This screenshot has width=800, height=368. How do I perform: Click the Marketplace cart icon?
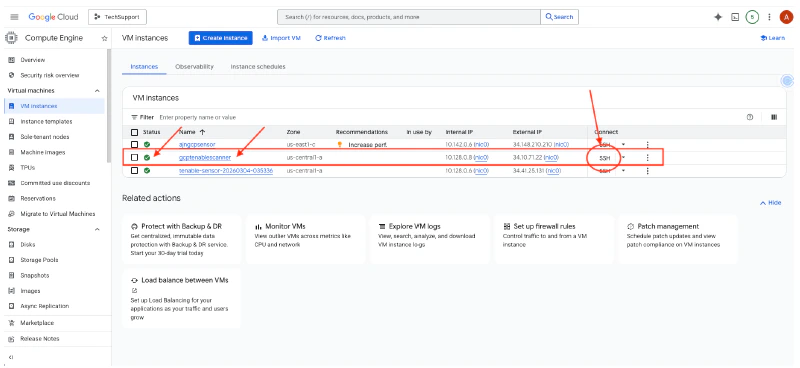click(x=11, y=323)
